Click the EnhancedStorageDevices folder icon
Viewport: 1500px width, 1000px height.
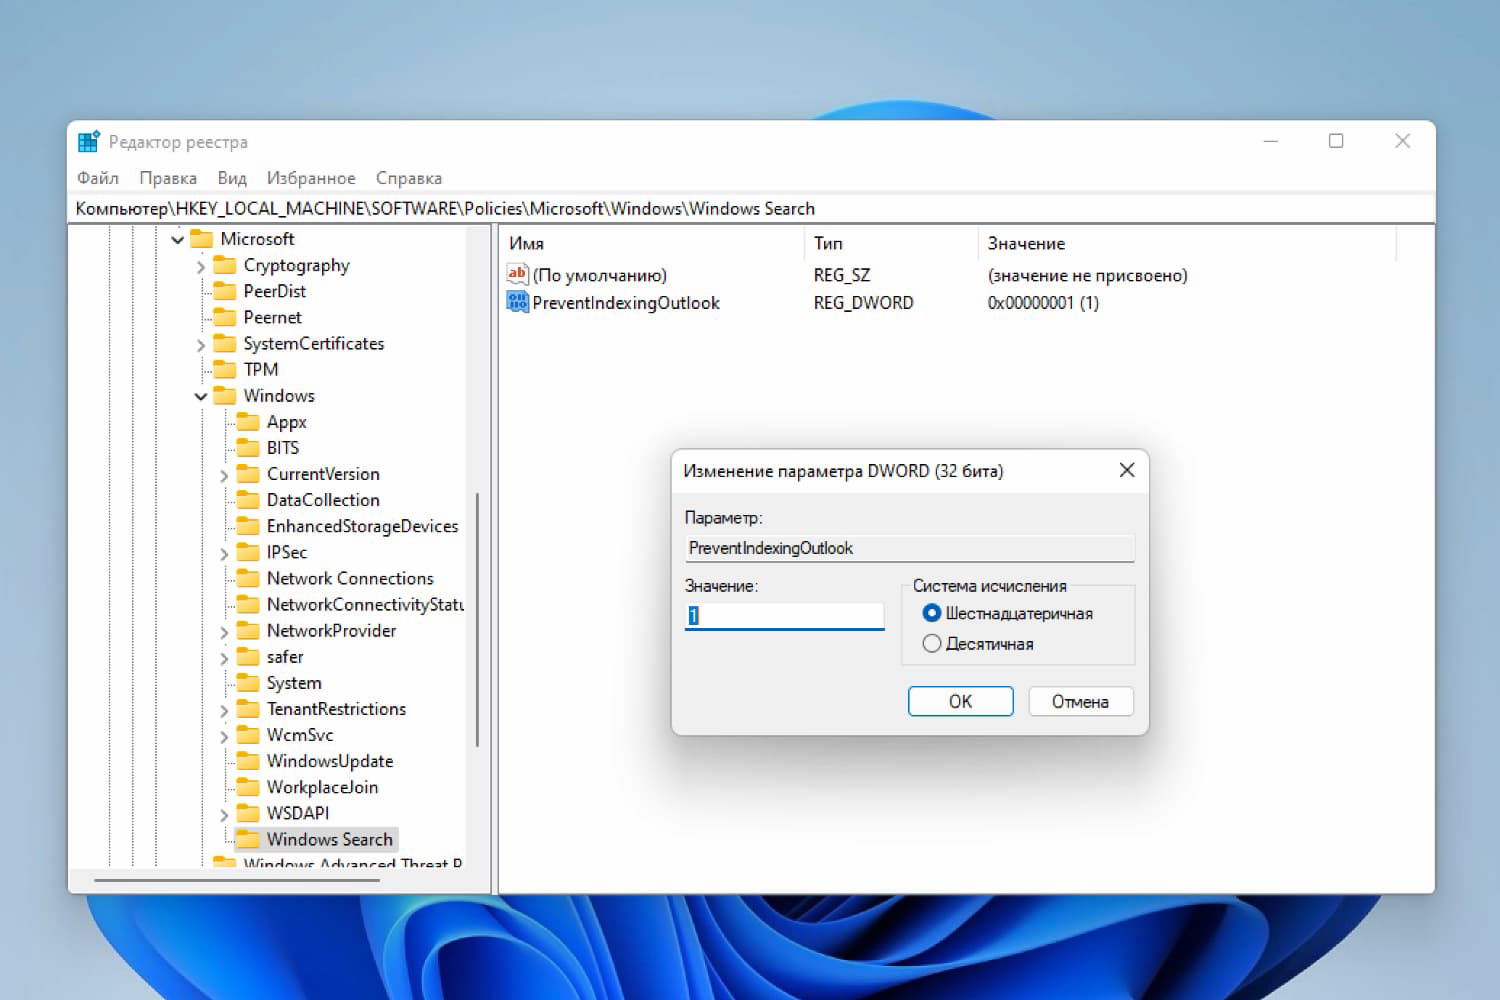(248, 526)
